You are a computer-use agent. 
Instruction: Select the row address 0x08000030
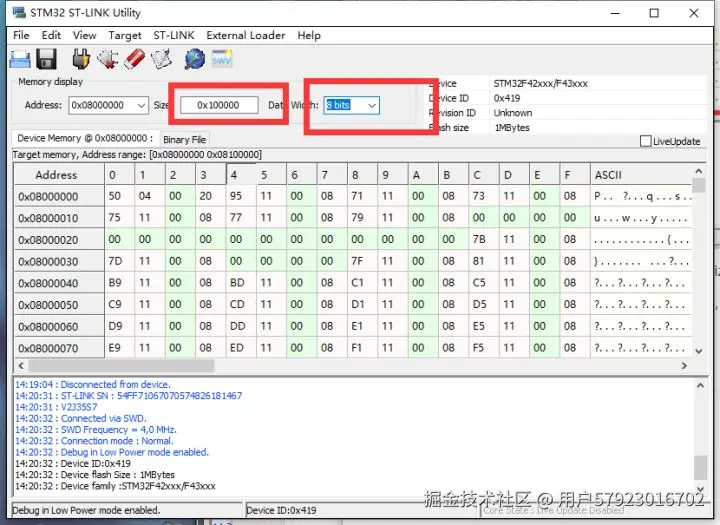[x=59, y=261]
